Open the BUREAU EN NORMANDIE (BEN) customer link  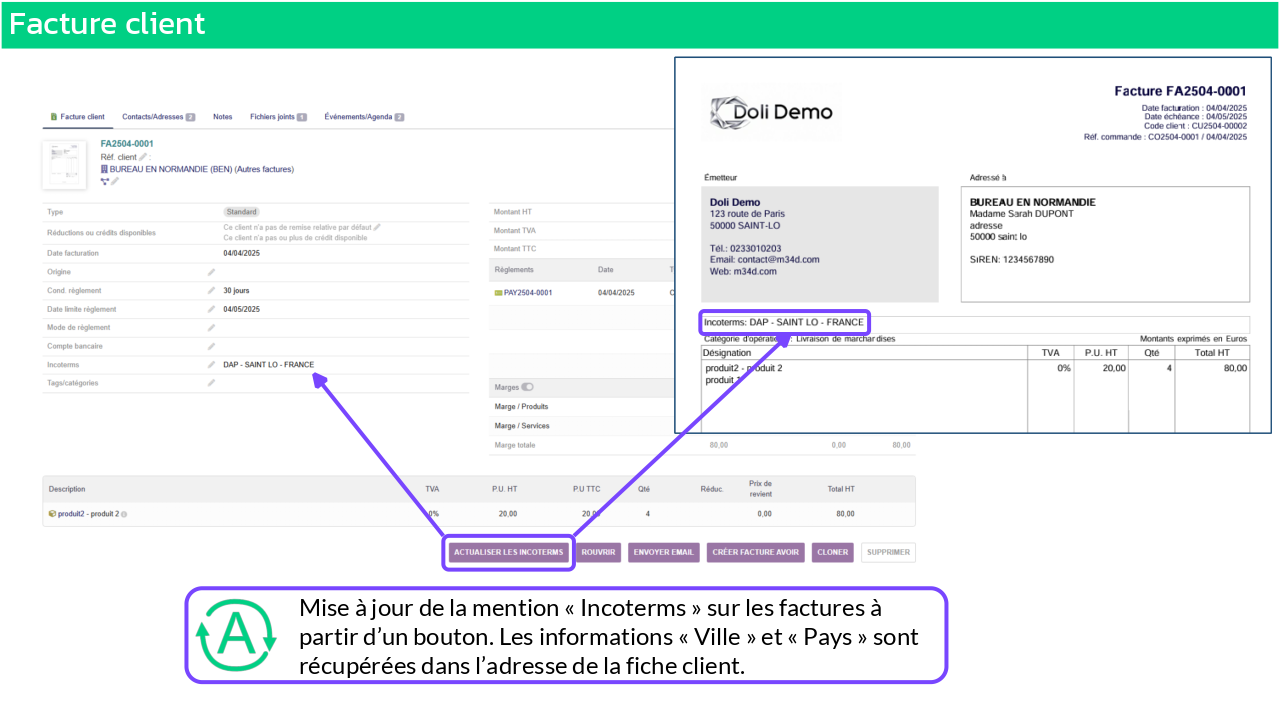171,170
